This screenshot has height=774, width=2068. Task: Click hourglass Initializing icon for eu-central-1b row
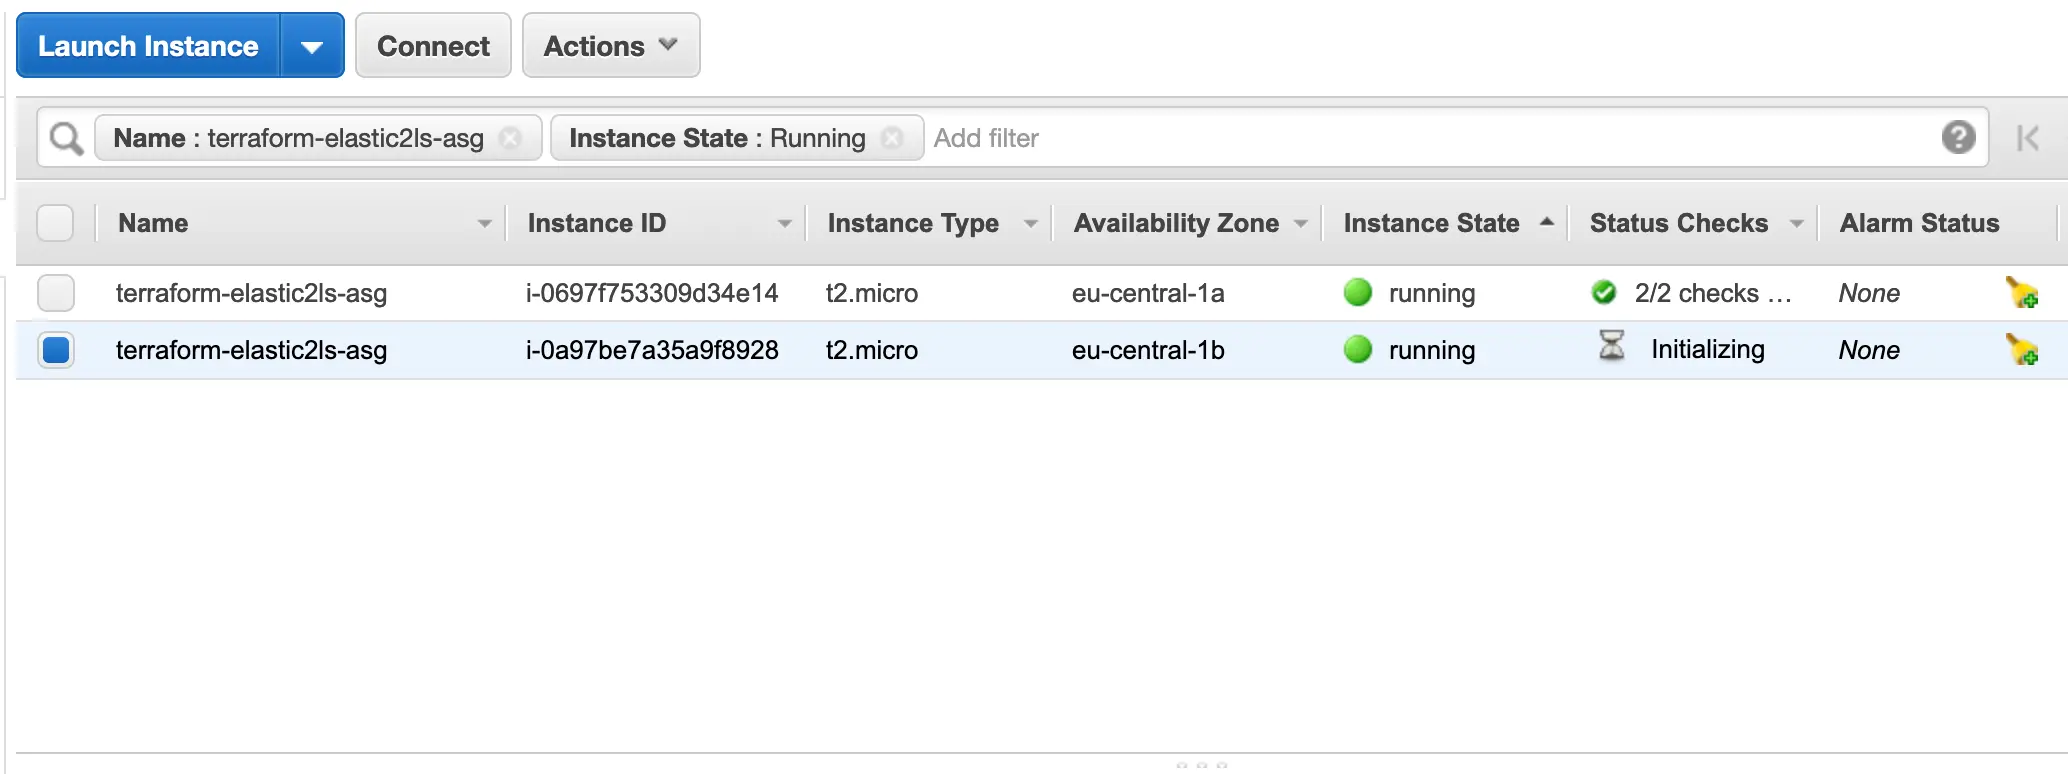pos(1611,346)
